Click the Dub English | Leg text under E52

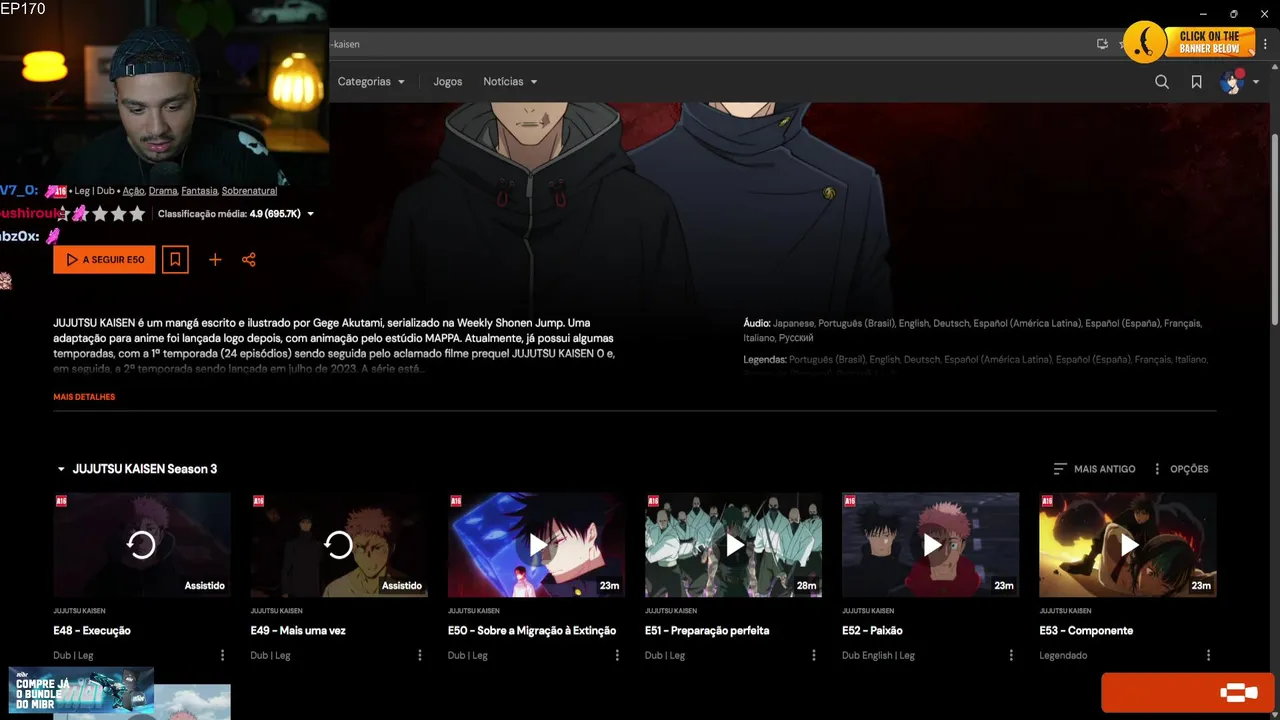[878, 656]
